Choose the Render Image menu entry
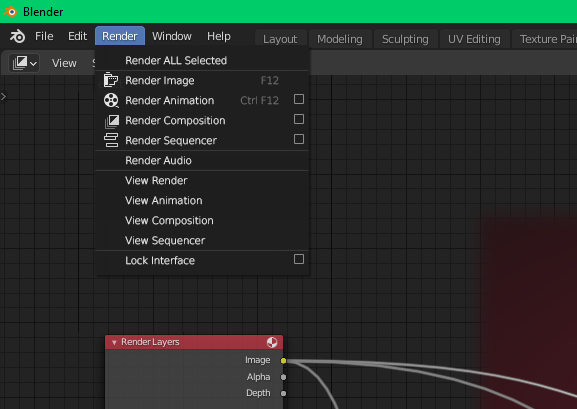The height and width of the screenshot is (409, 577). point(202,80)
